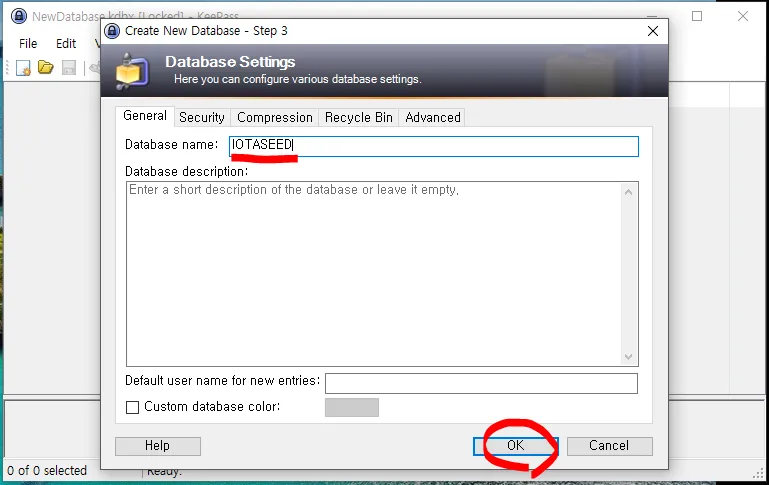Open the Compression tab
The width and height of the screenshot is (769, 485).
(x=275, y=118)
